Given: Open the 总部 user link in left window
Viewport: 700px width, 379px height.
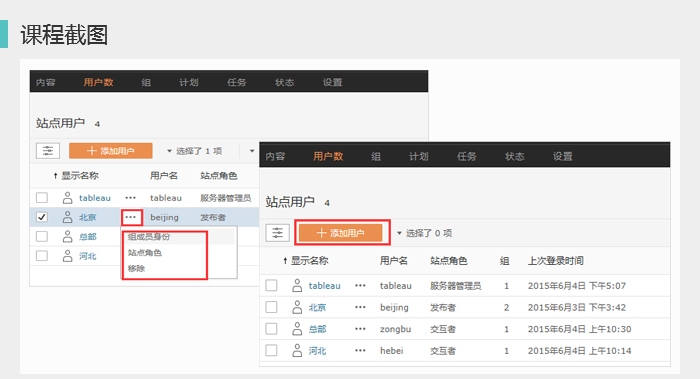Looking at the screenshot, I should (x=88, y=237).
